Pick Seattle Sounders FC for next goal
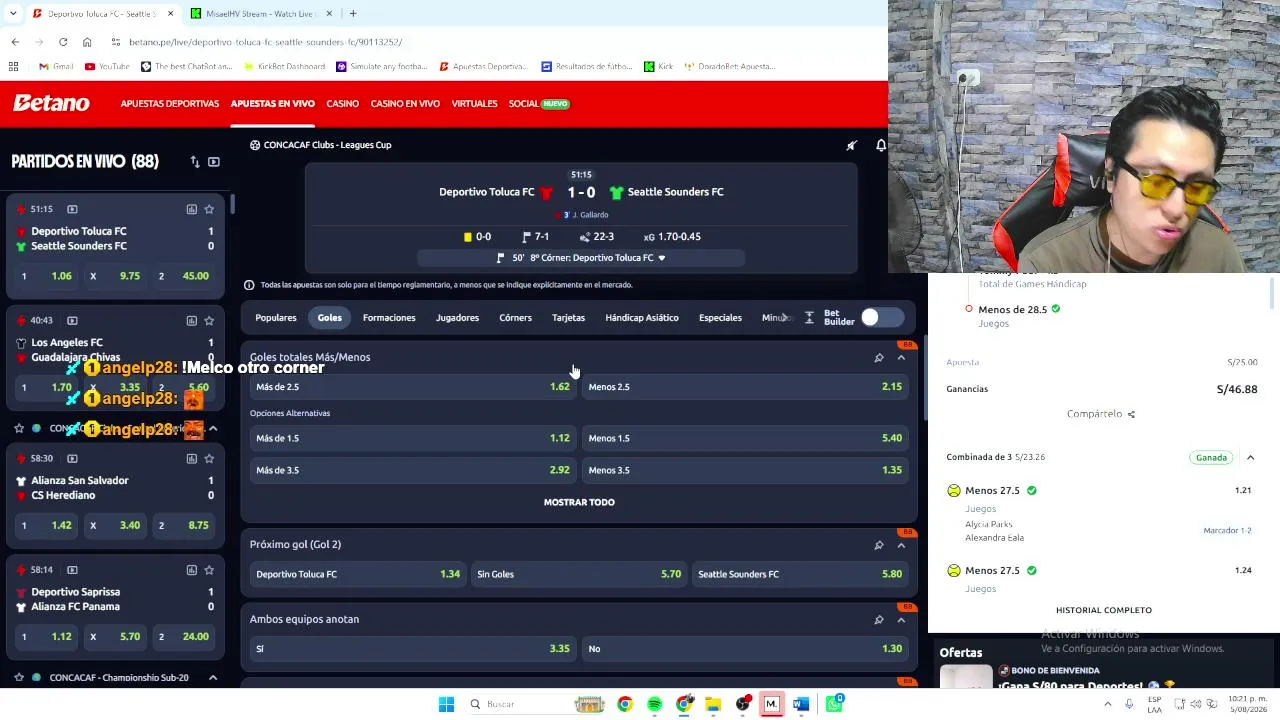Image resolution: width=1280 pixels, height=720 pixels. point(800,574)
